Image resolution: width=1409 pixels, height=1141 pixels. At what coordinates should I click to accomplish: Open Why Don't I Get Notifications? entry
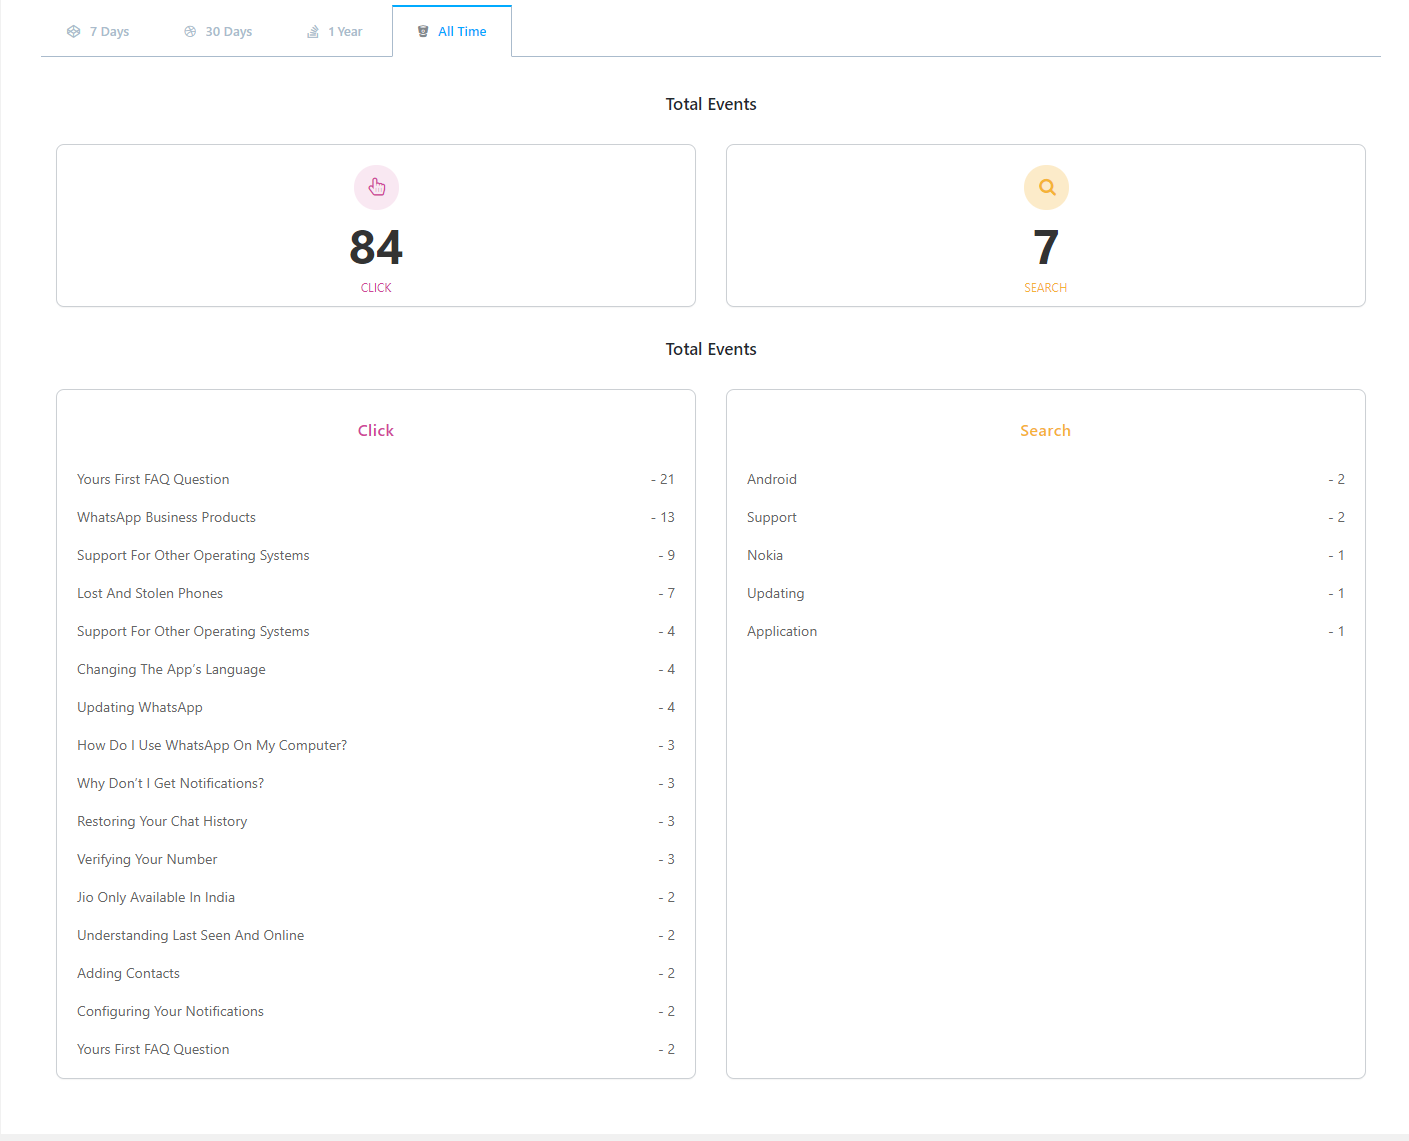click(170, 784)
